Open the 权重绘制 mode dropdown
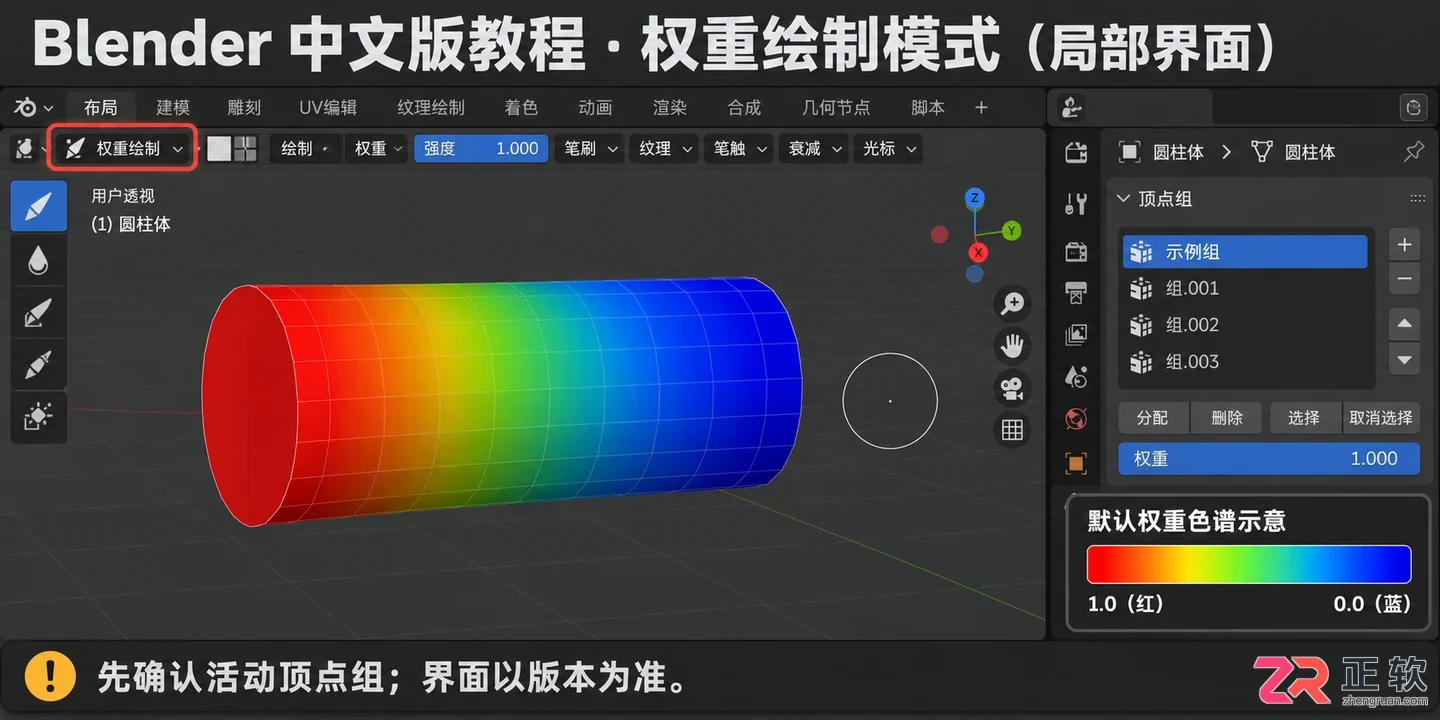The height and width of the screenshot is (720, 1440). (x=124, y=149)
